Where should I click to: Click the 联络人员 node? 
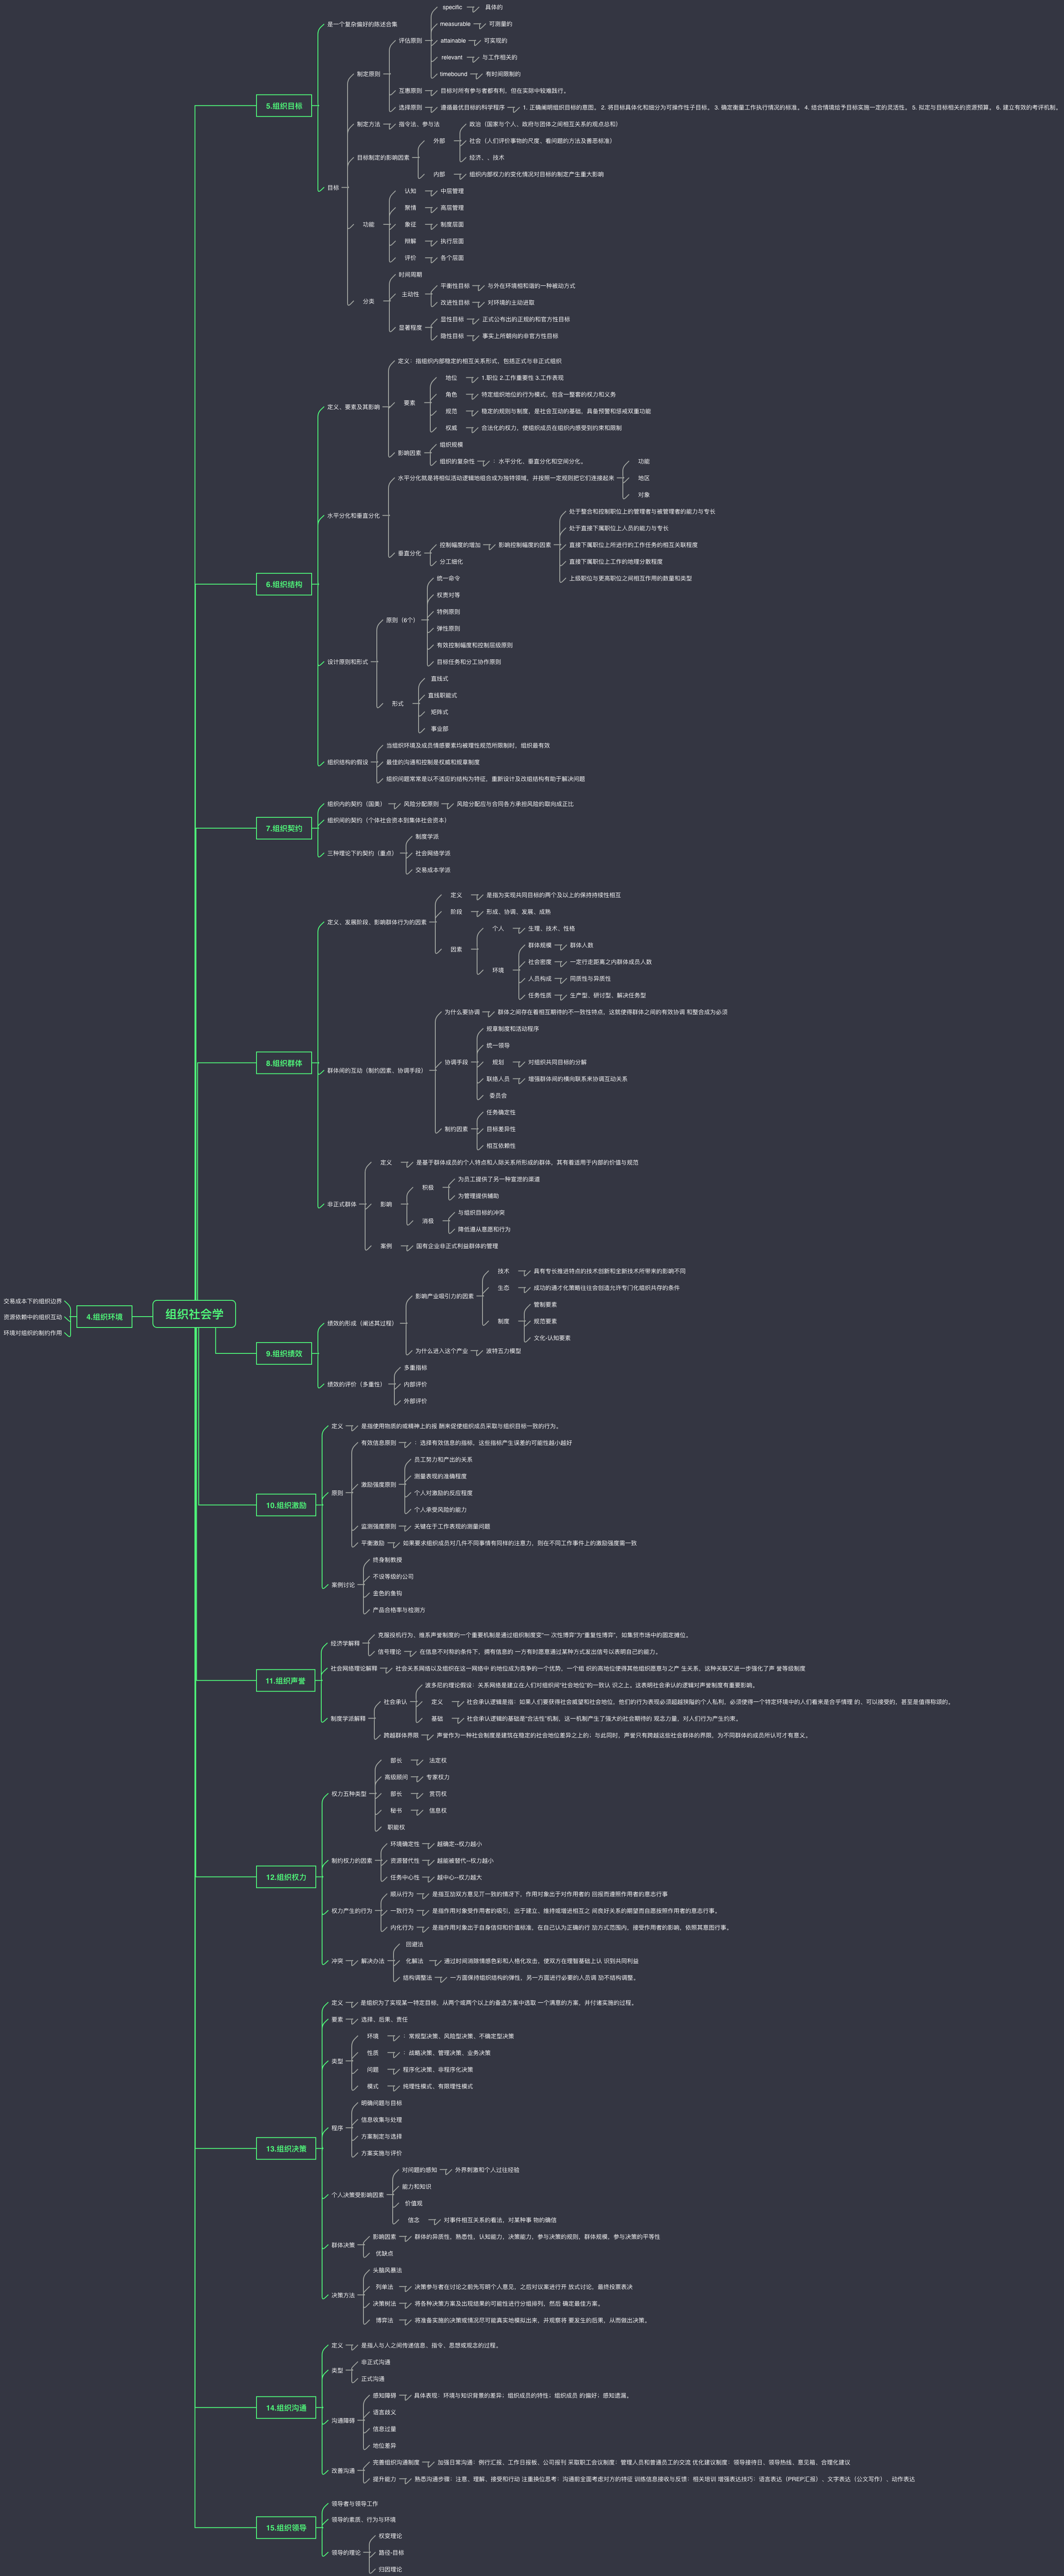tap(498, 1079)
